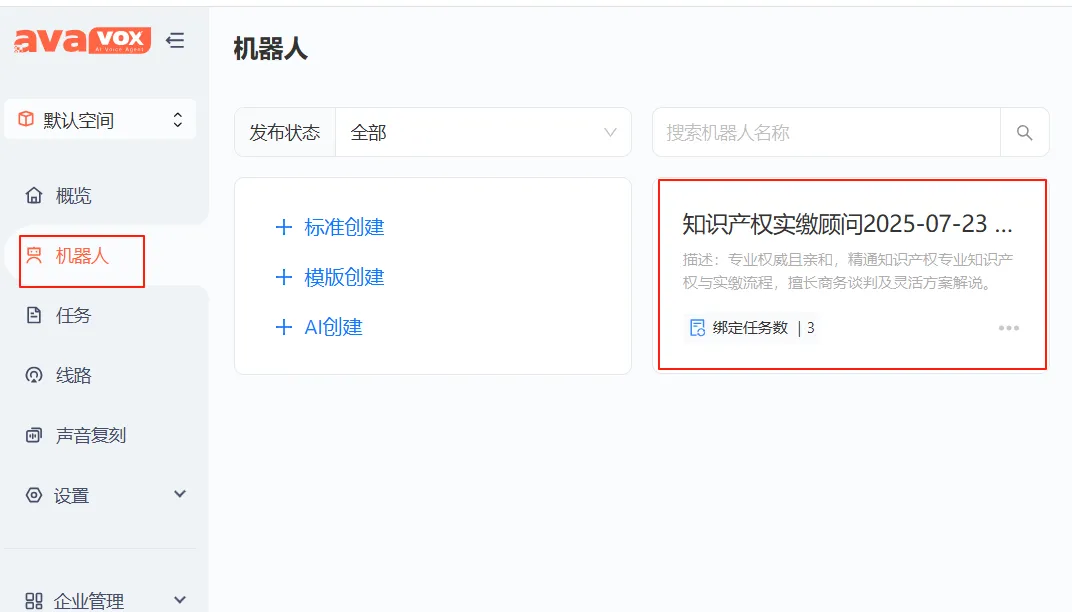Click the avavox logo

pyautogui.click(x=82, y=41)
